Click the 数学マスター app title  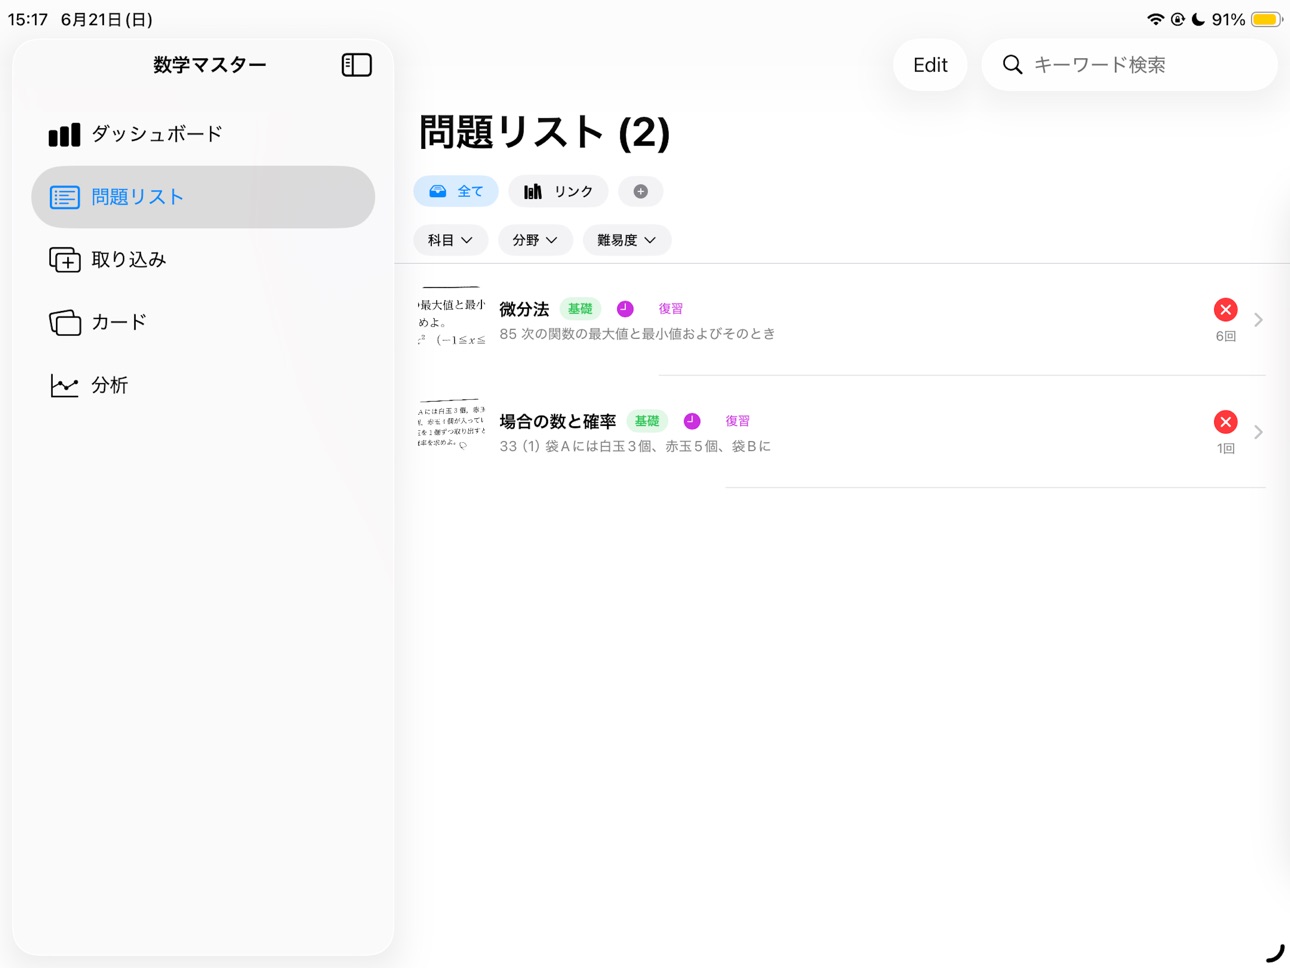[209, 65]
